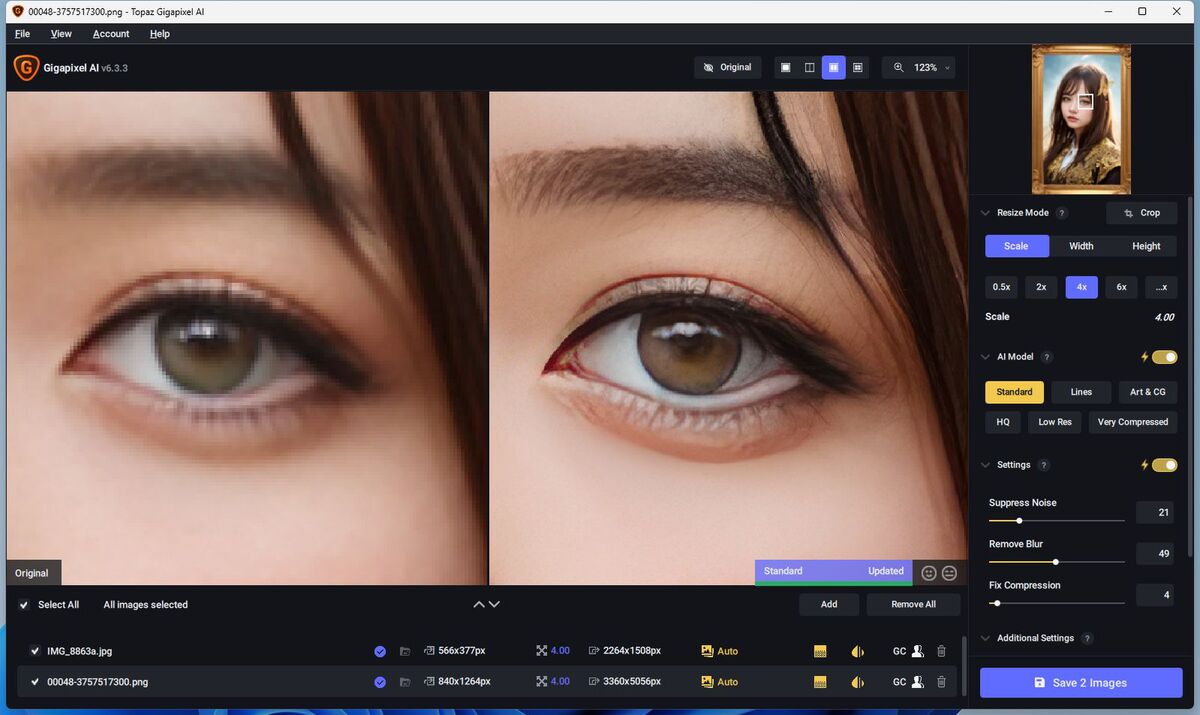This screenshot has height=715, width=1200.
Task: Delete IMG_8863a.jpg using its trash icon
Action: [x=941, y=651]
